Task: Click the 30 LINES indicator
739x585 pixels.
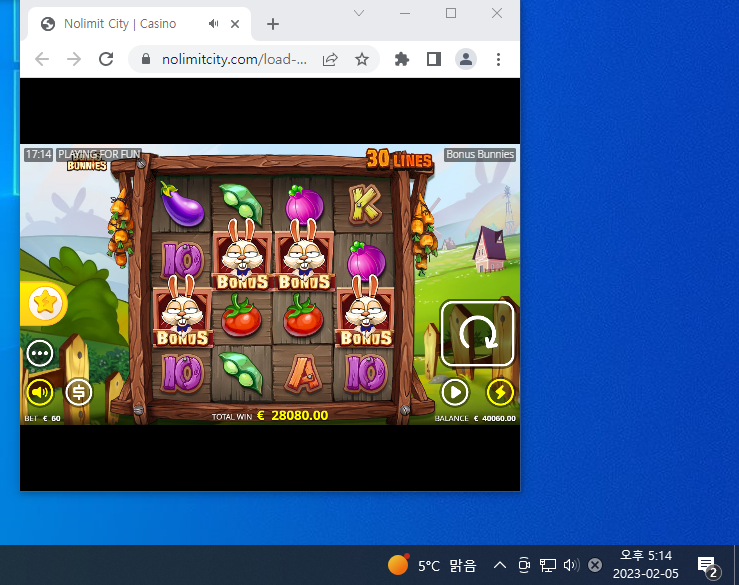Action: pyautogui.click(x=399, y=160)
